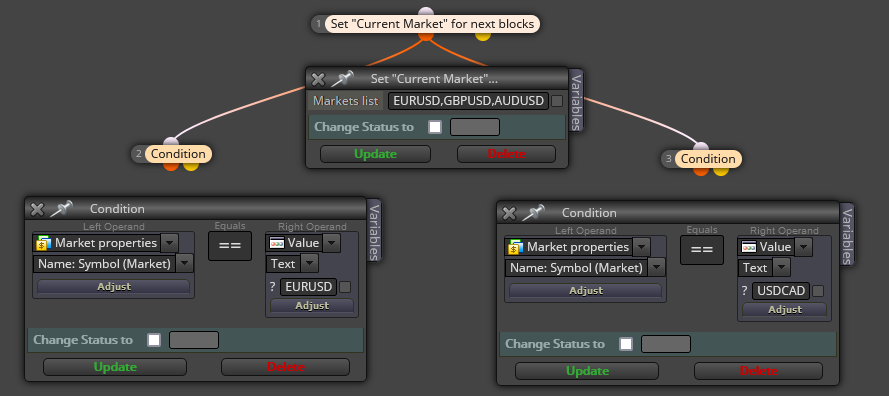
Task: Enable Change Status in EURUSD Condition panel
Action: pos(154,340)
